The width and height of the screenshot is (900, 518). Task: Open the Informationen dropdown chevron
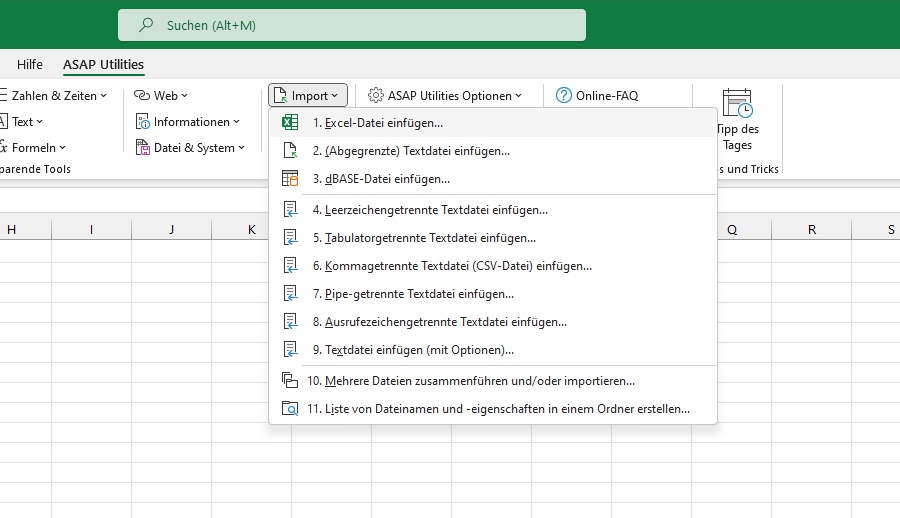[236, 122]
